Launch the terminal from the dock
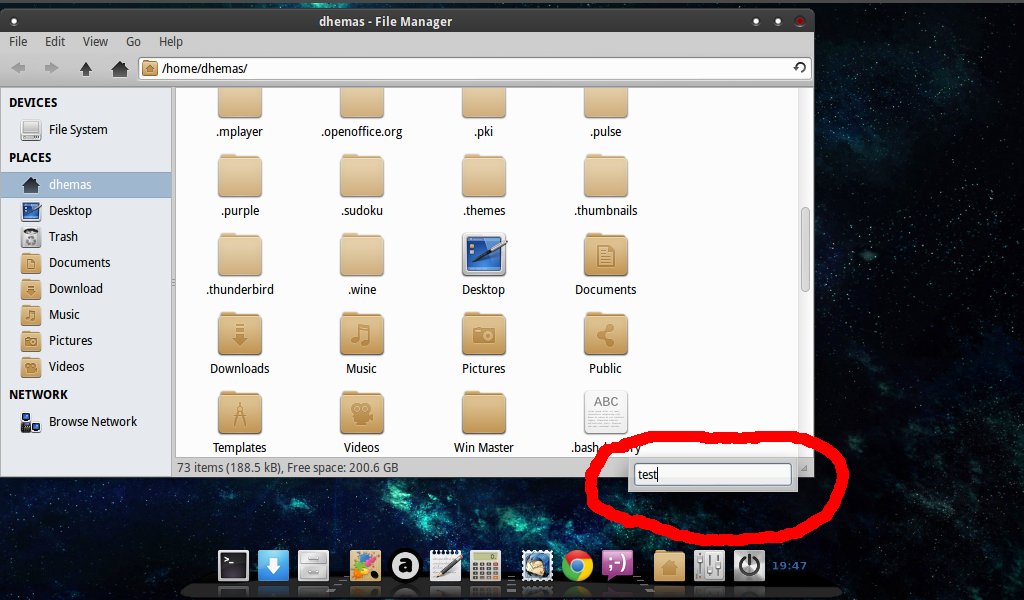This screenshot has height=600, width=1024. coord(233,566)
